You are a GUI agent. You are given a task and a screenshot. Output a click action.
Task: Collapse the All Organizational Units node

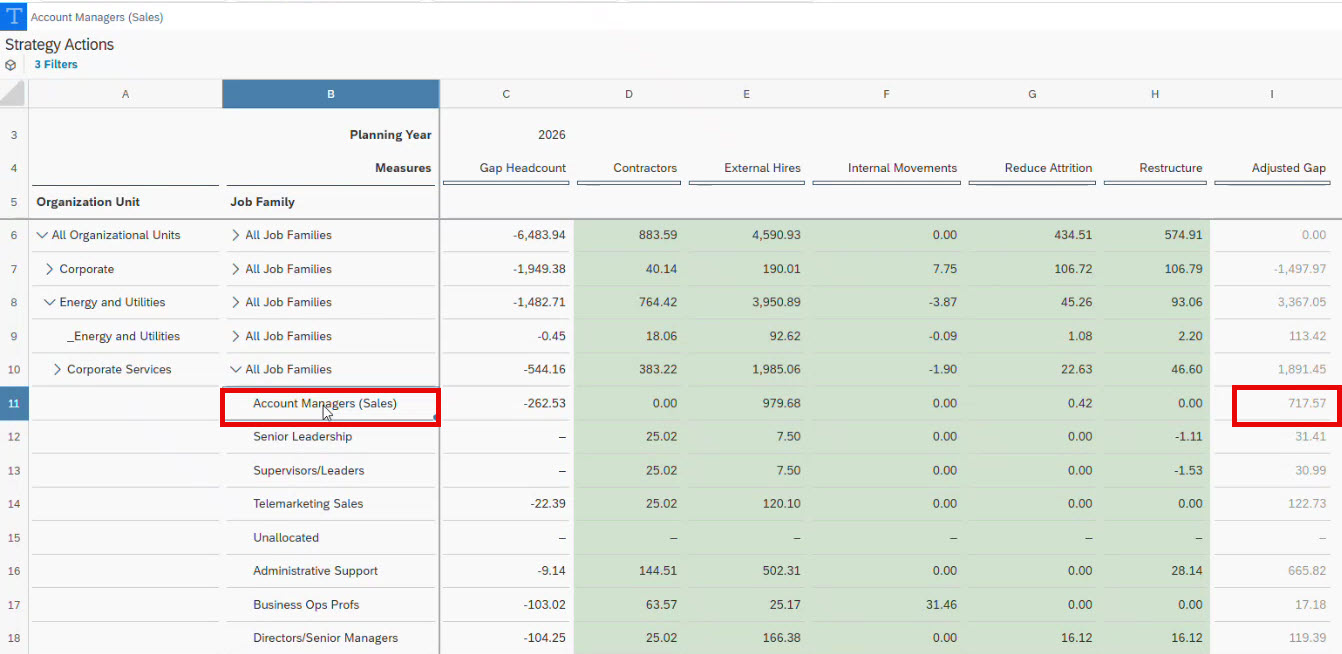pyautogui.click(x=42, y=236)
